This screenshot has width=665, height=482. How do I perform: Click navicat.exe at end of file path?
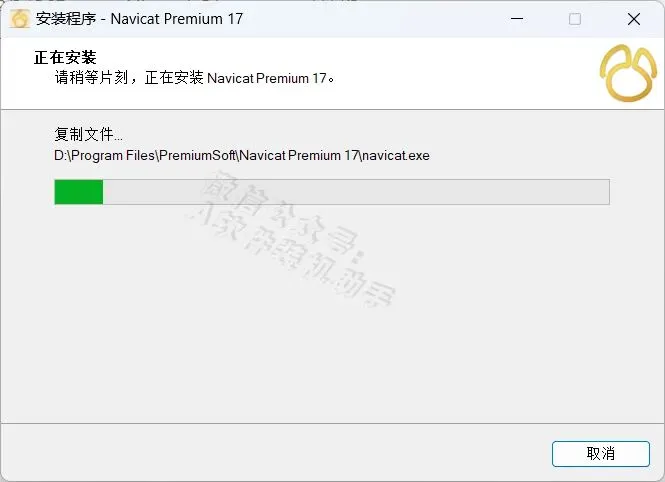[396, 156]
